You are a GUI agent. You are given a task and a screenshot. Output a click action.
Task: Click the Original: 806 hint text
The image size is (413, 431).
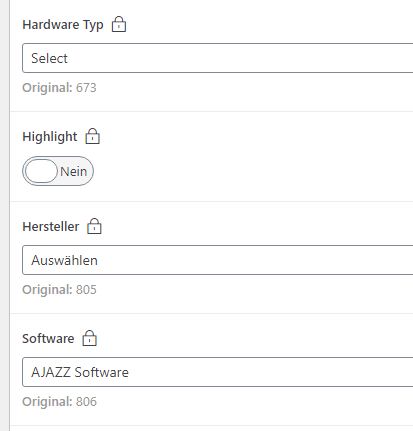click(59, 402)
